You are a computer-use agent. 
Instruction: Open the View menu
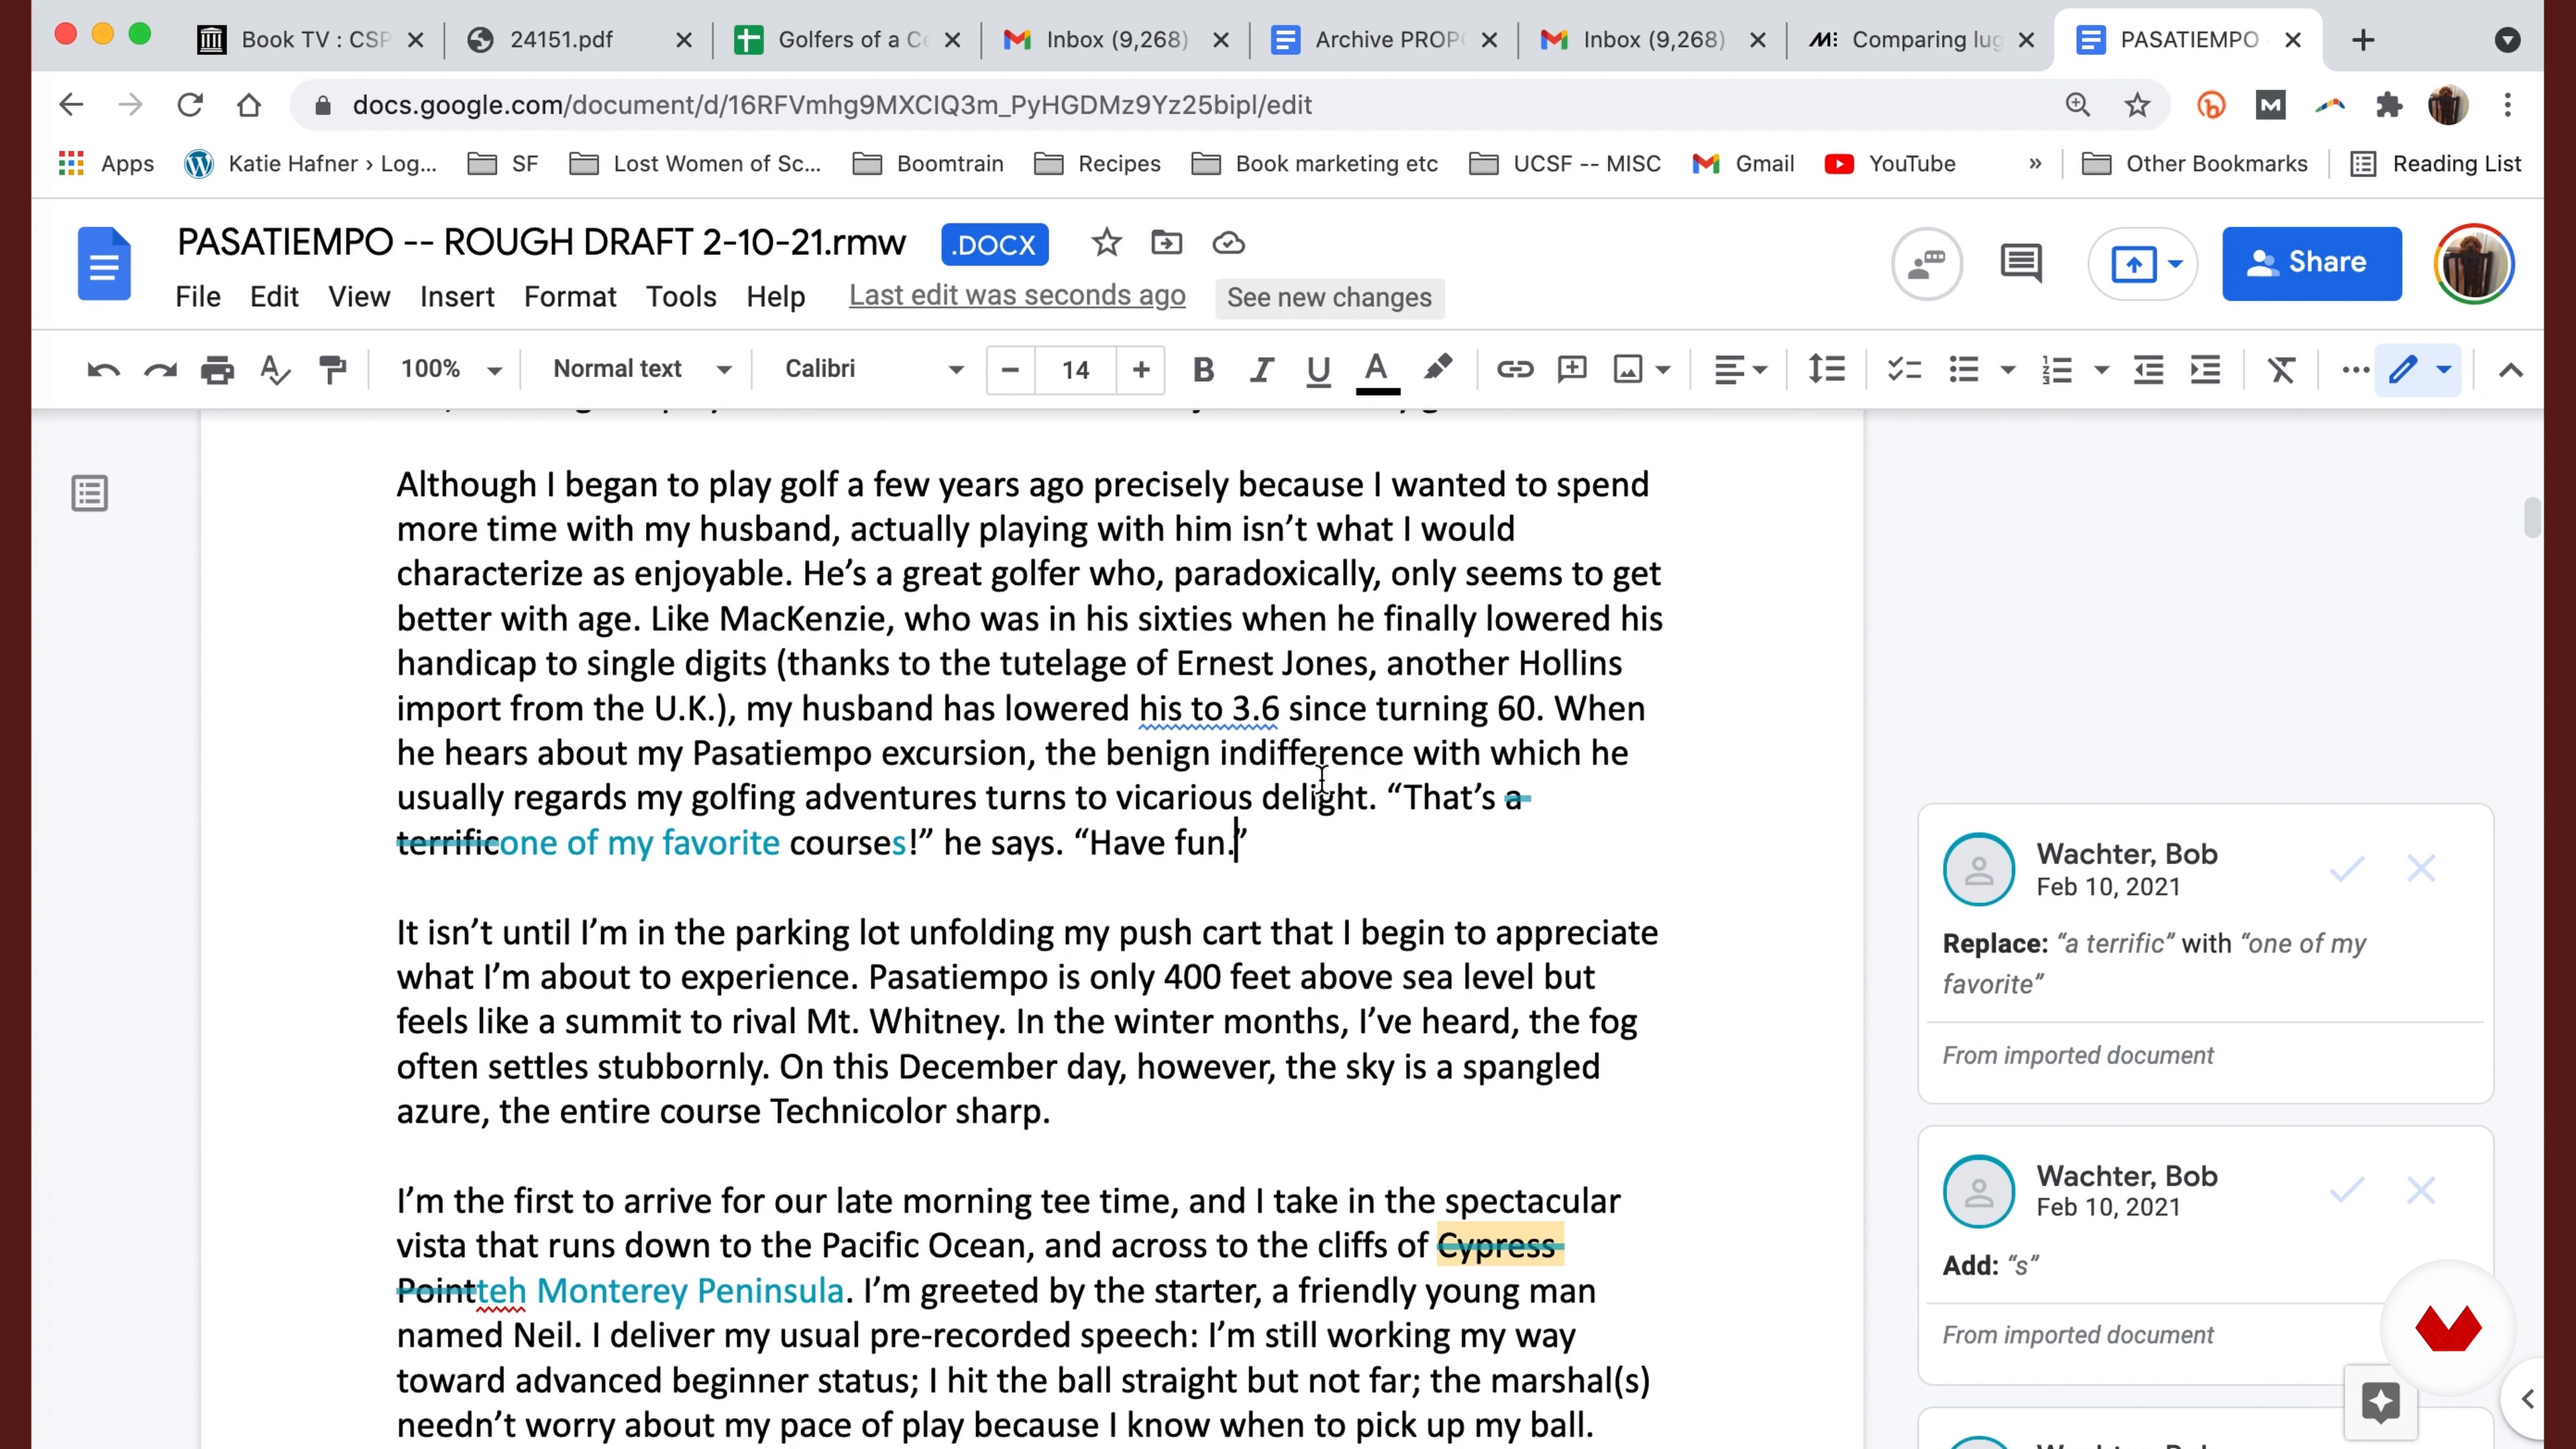pyautogui.click(x=359, y=297)
